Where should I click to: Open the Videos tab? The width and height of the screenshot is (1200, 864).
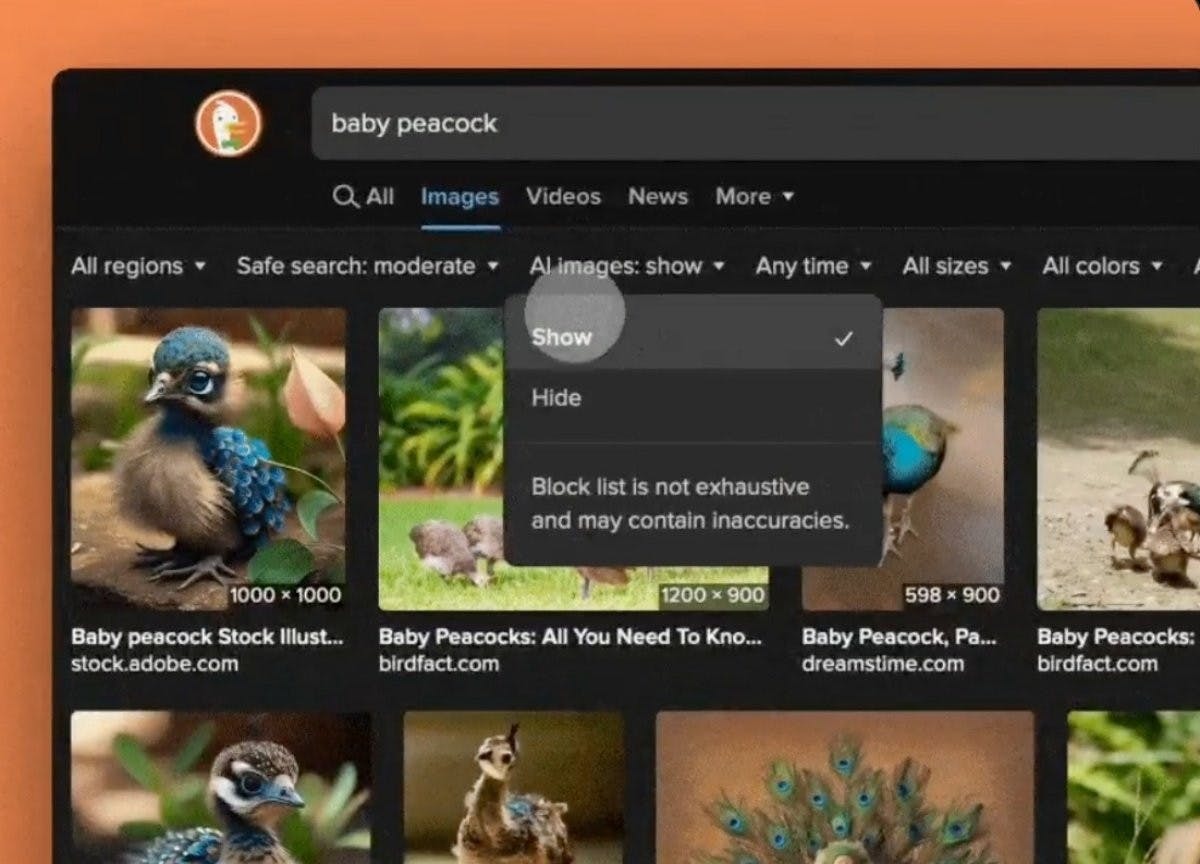(563, 197)
